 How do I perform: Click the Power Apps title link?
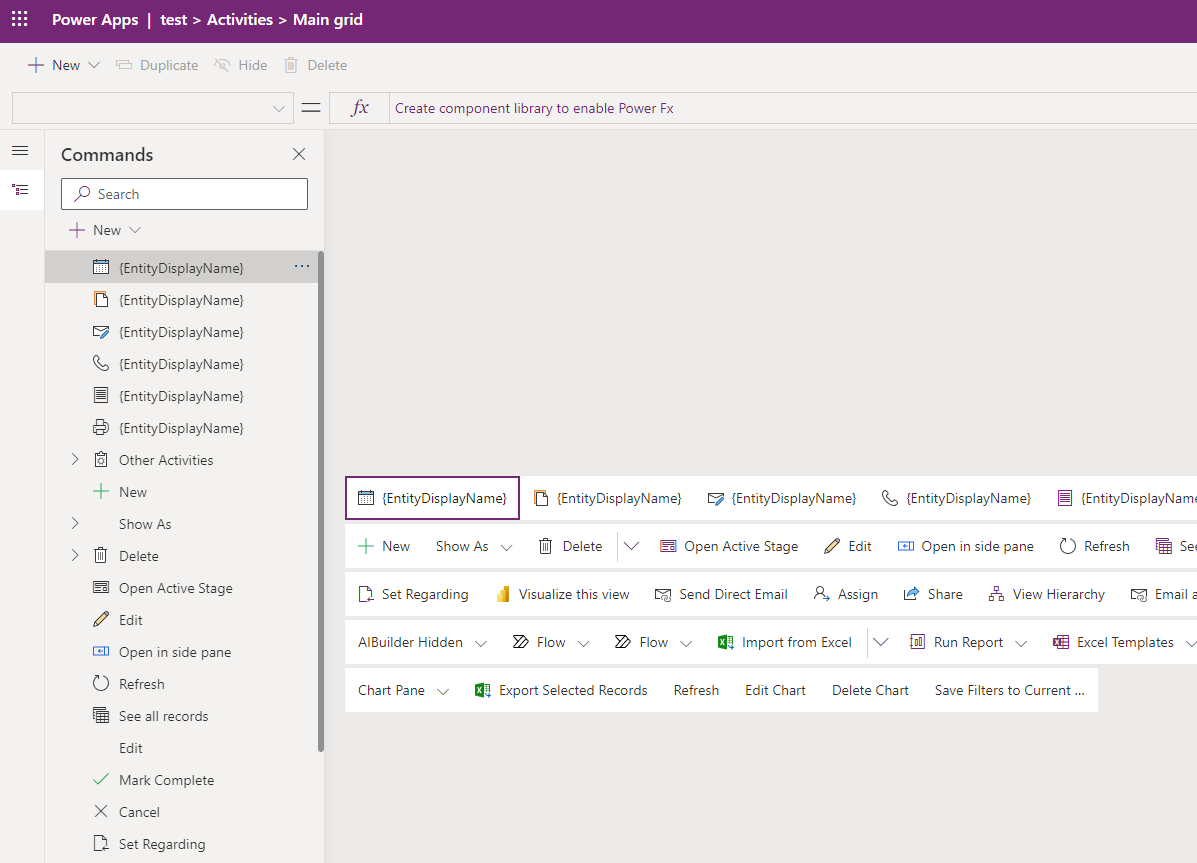point(95,20)
